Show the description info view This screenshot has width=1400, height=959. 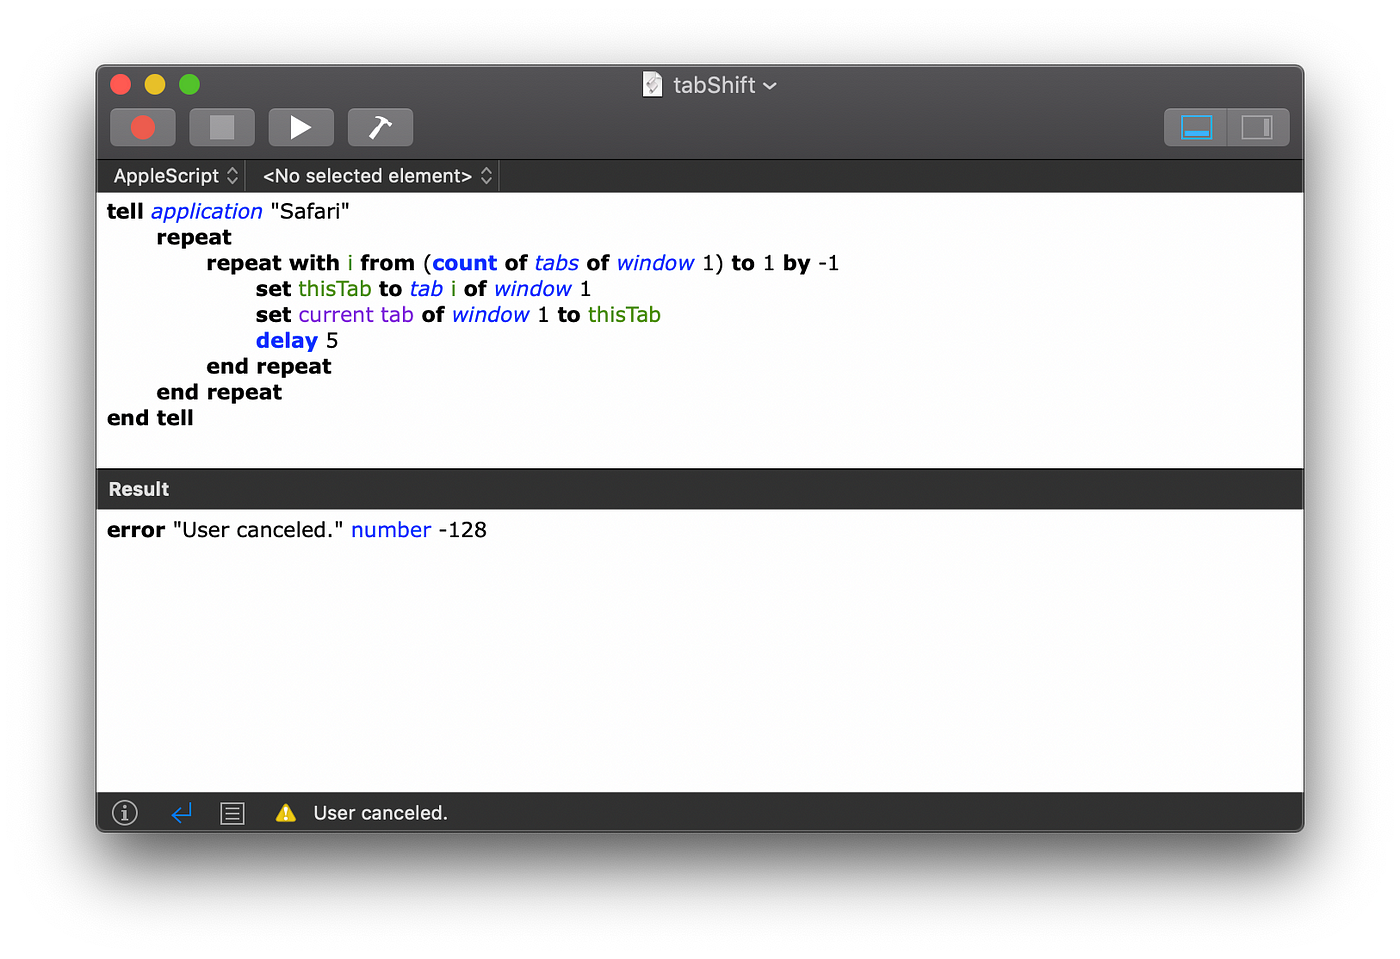click(125, 813)
